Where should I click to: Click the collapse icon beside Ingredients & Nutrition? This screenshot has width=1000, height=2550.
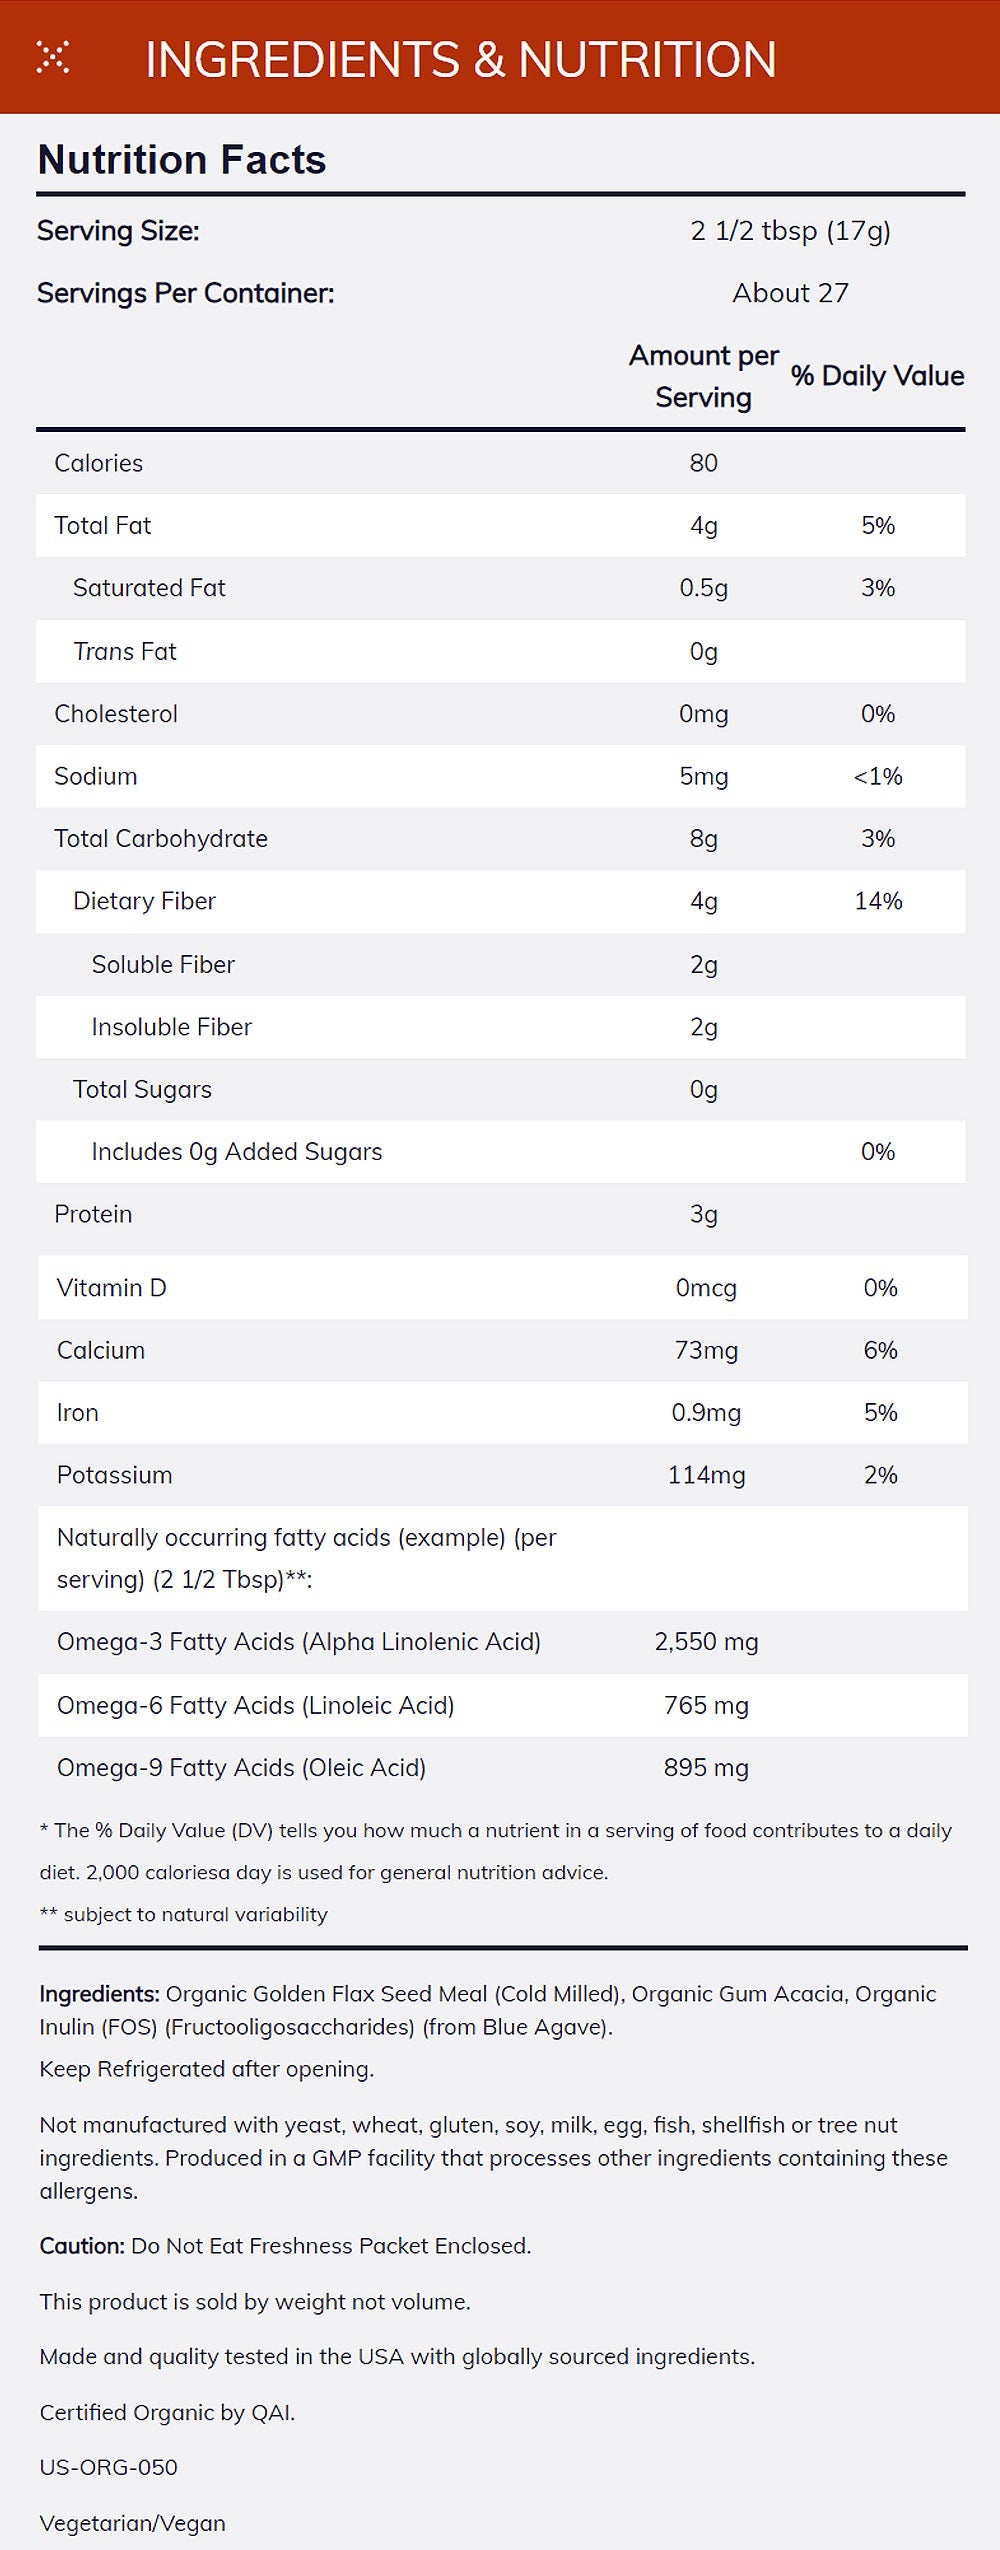coord(53,58)
